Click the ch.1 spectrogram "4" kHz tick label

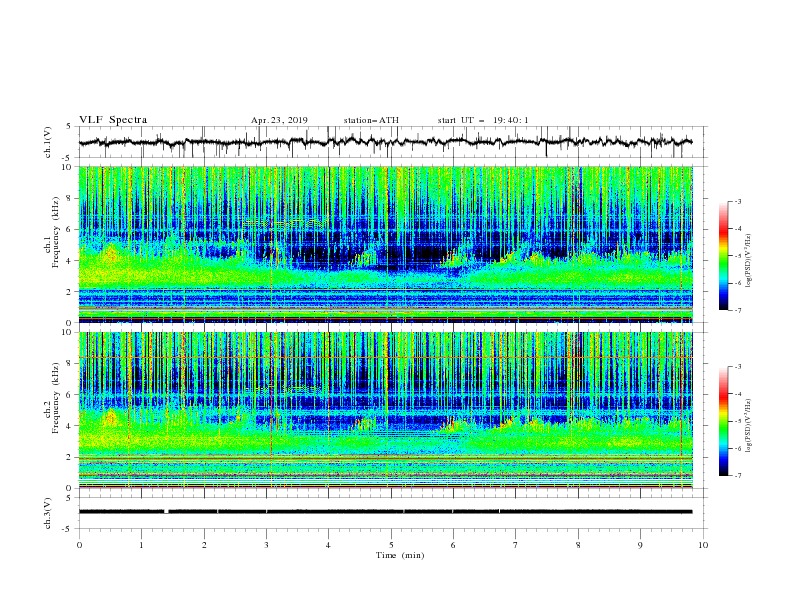pos(70,261)
